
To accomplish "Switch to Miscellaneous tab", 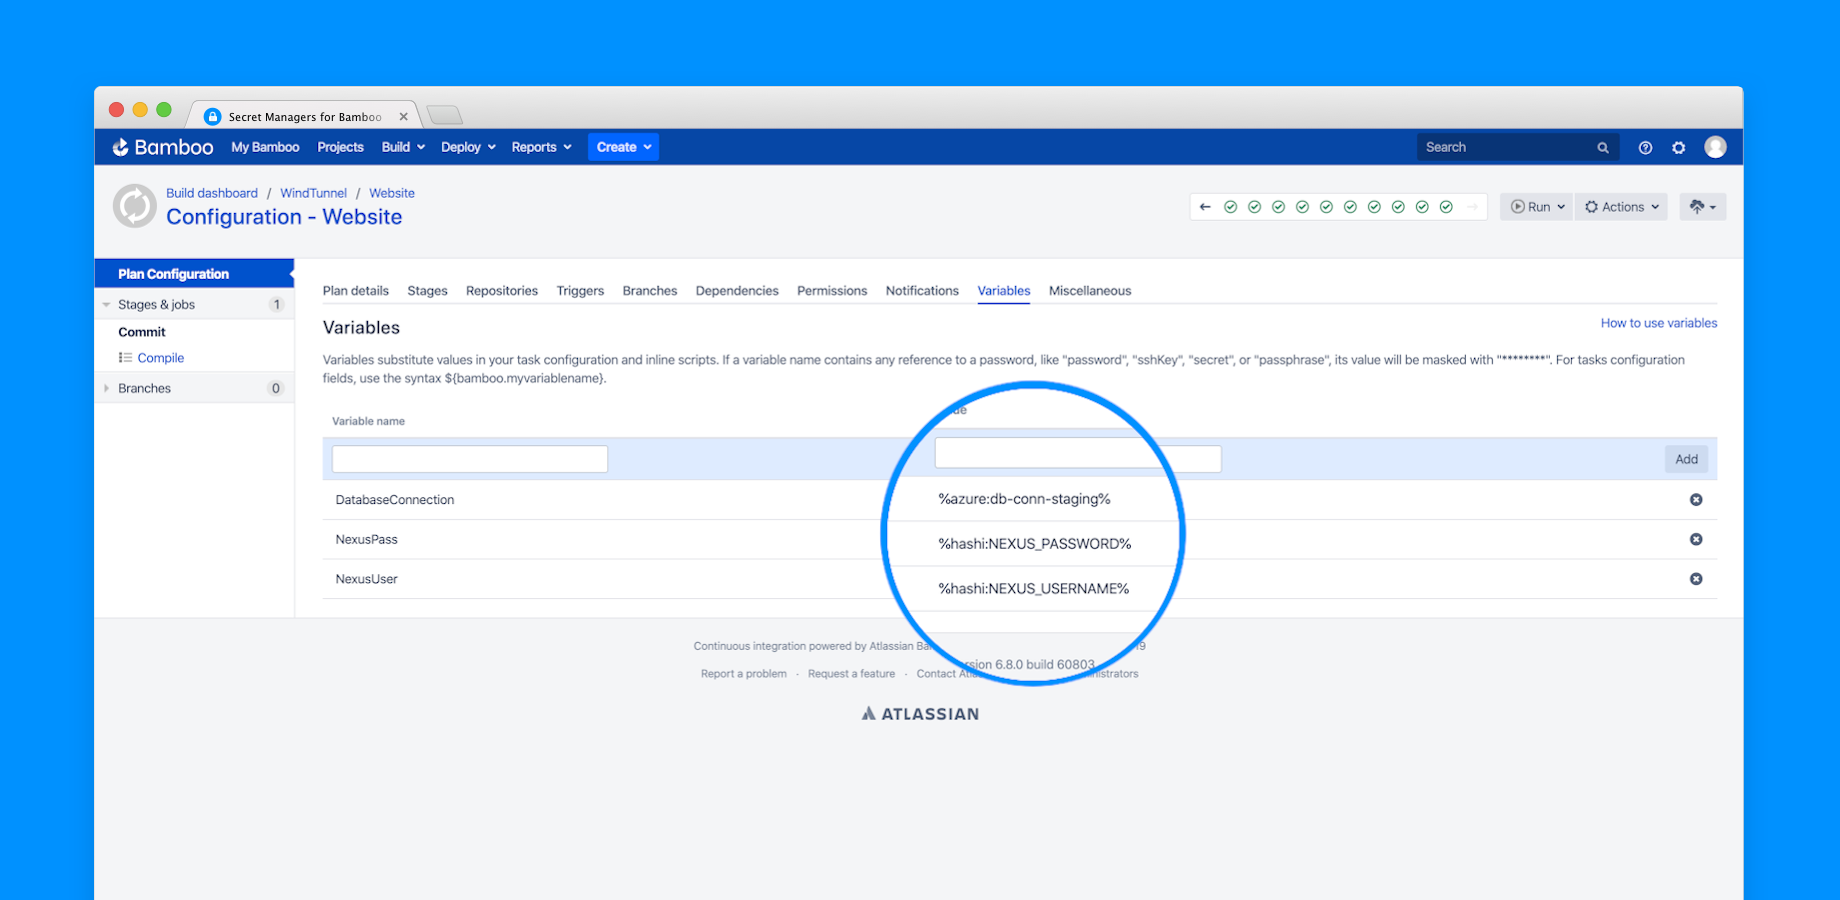I will [1090, 291].
